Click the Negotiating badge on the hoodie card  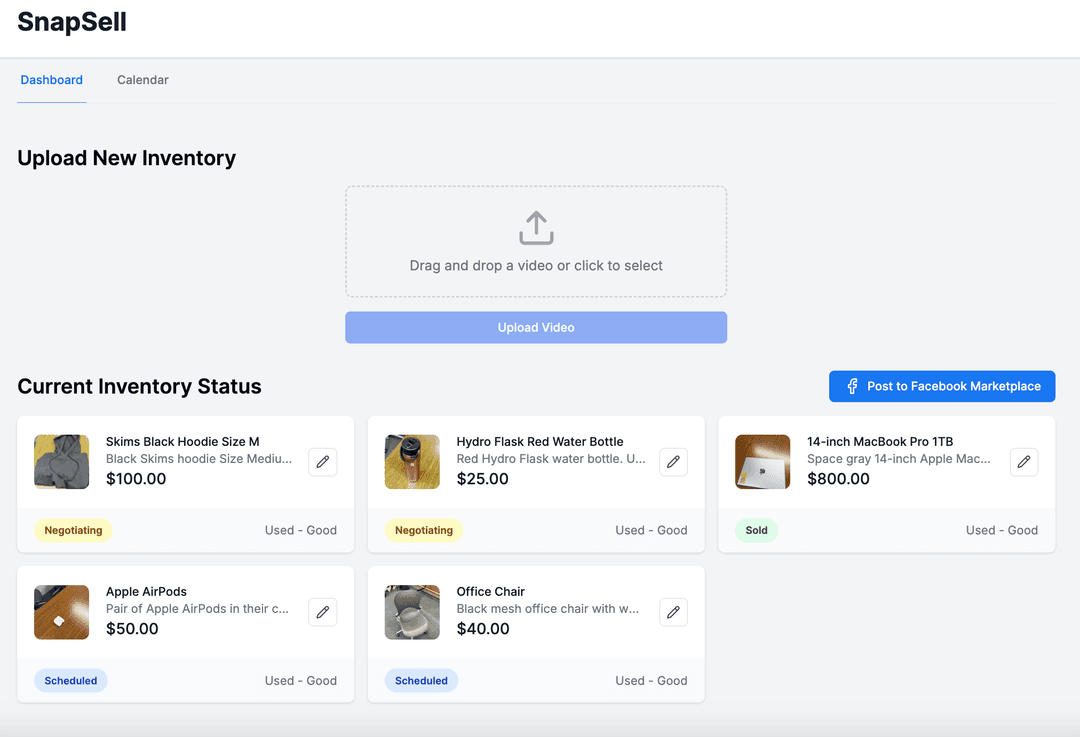click(73, 530)
